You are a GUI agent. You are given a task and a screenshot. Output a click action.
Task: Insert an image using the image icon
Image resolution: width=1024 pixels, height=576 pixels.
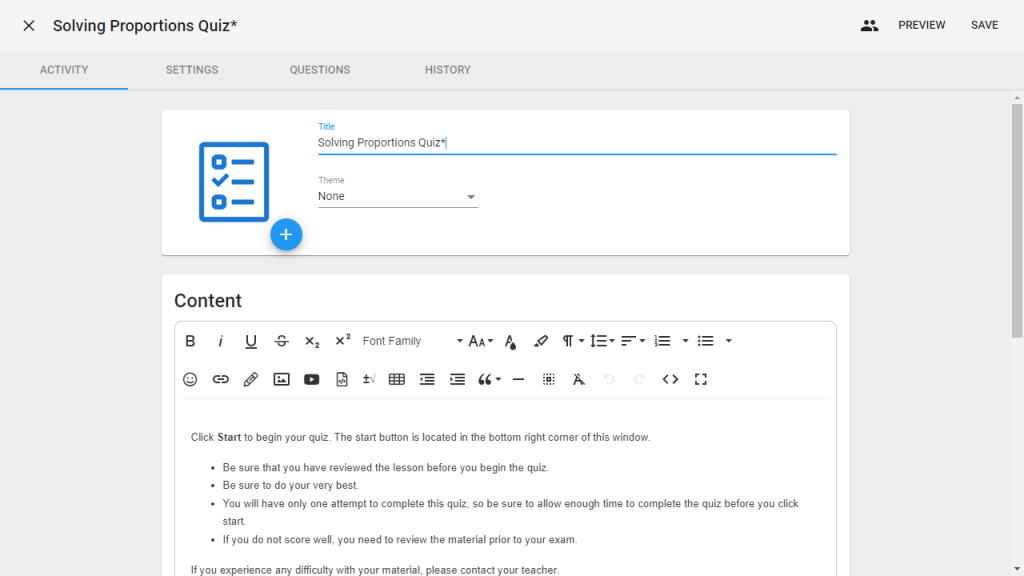pyautogui.click(x=281, y=379)
